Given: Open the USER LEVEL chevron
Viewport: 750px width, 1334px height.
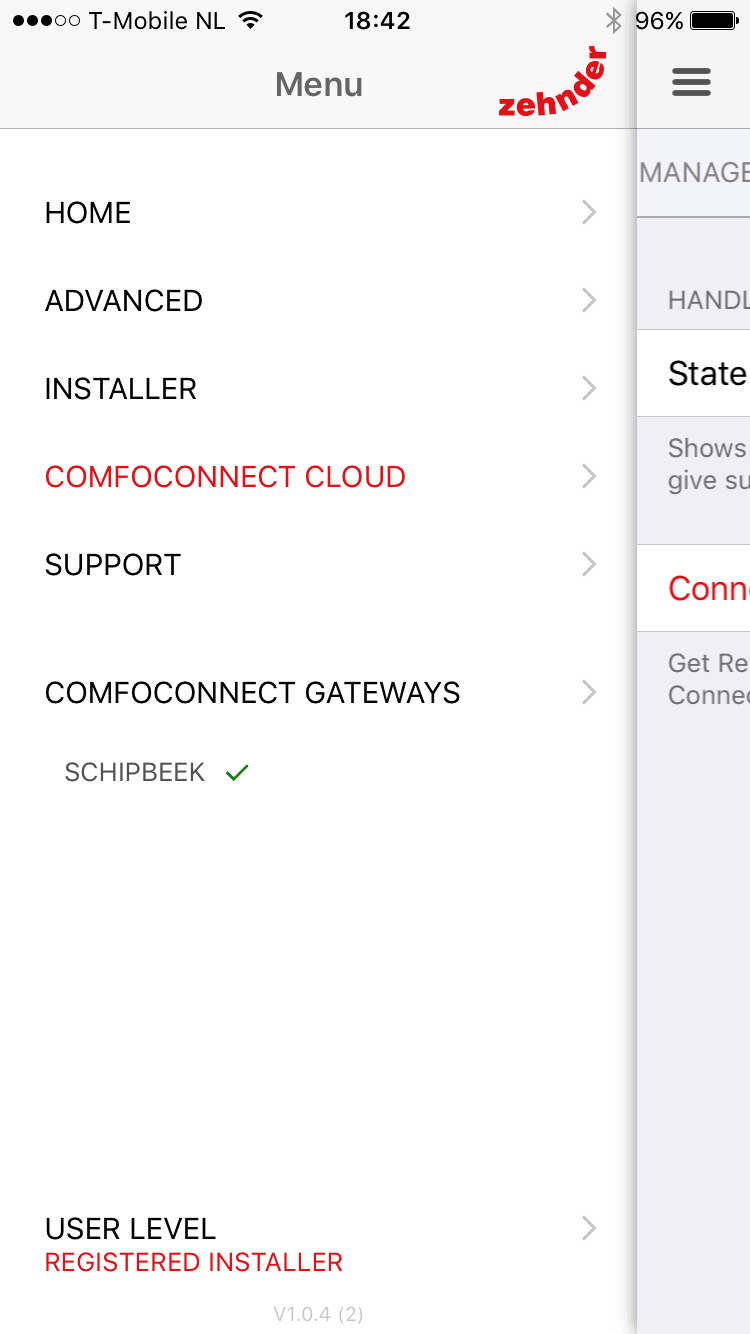Looking at the screenshot, I should coord(589,1229).
